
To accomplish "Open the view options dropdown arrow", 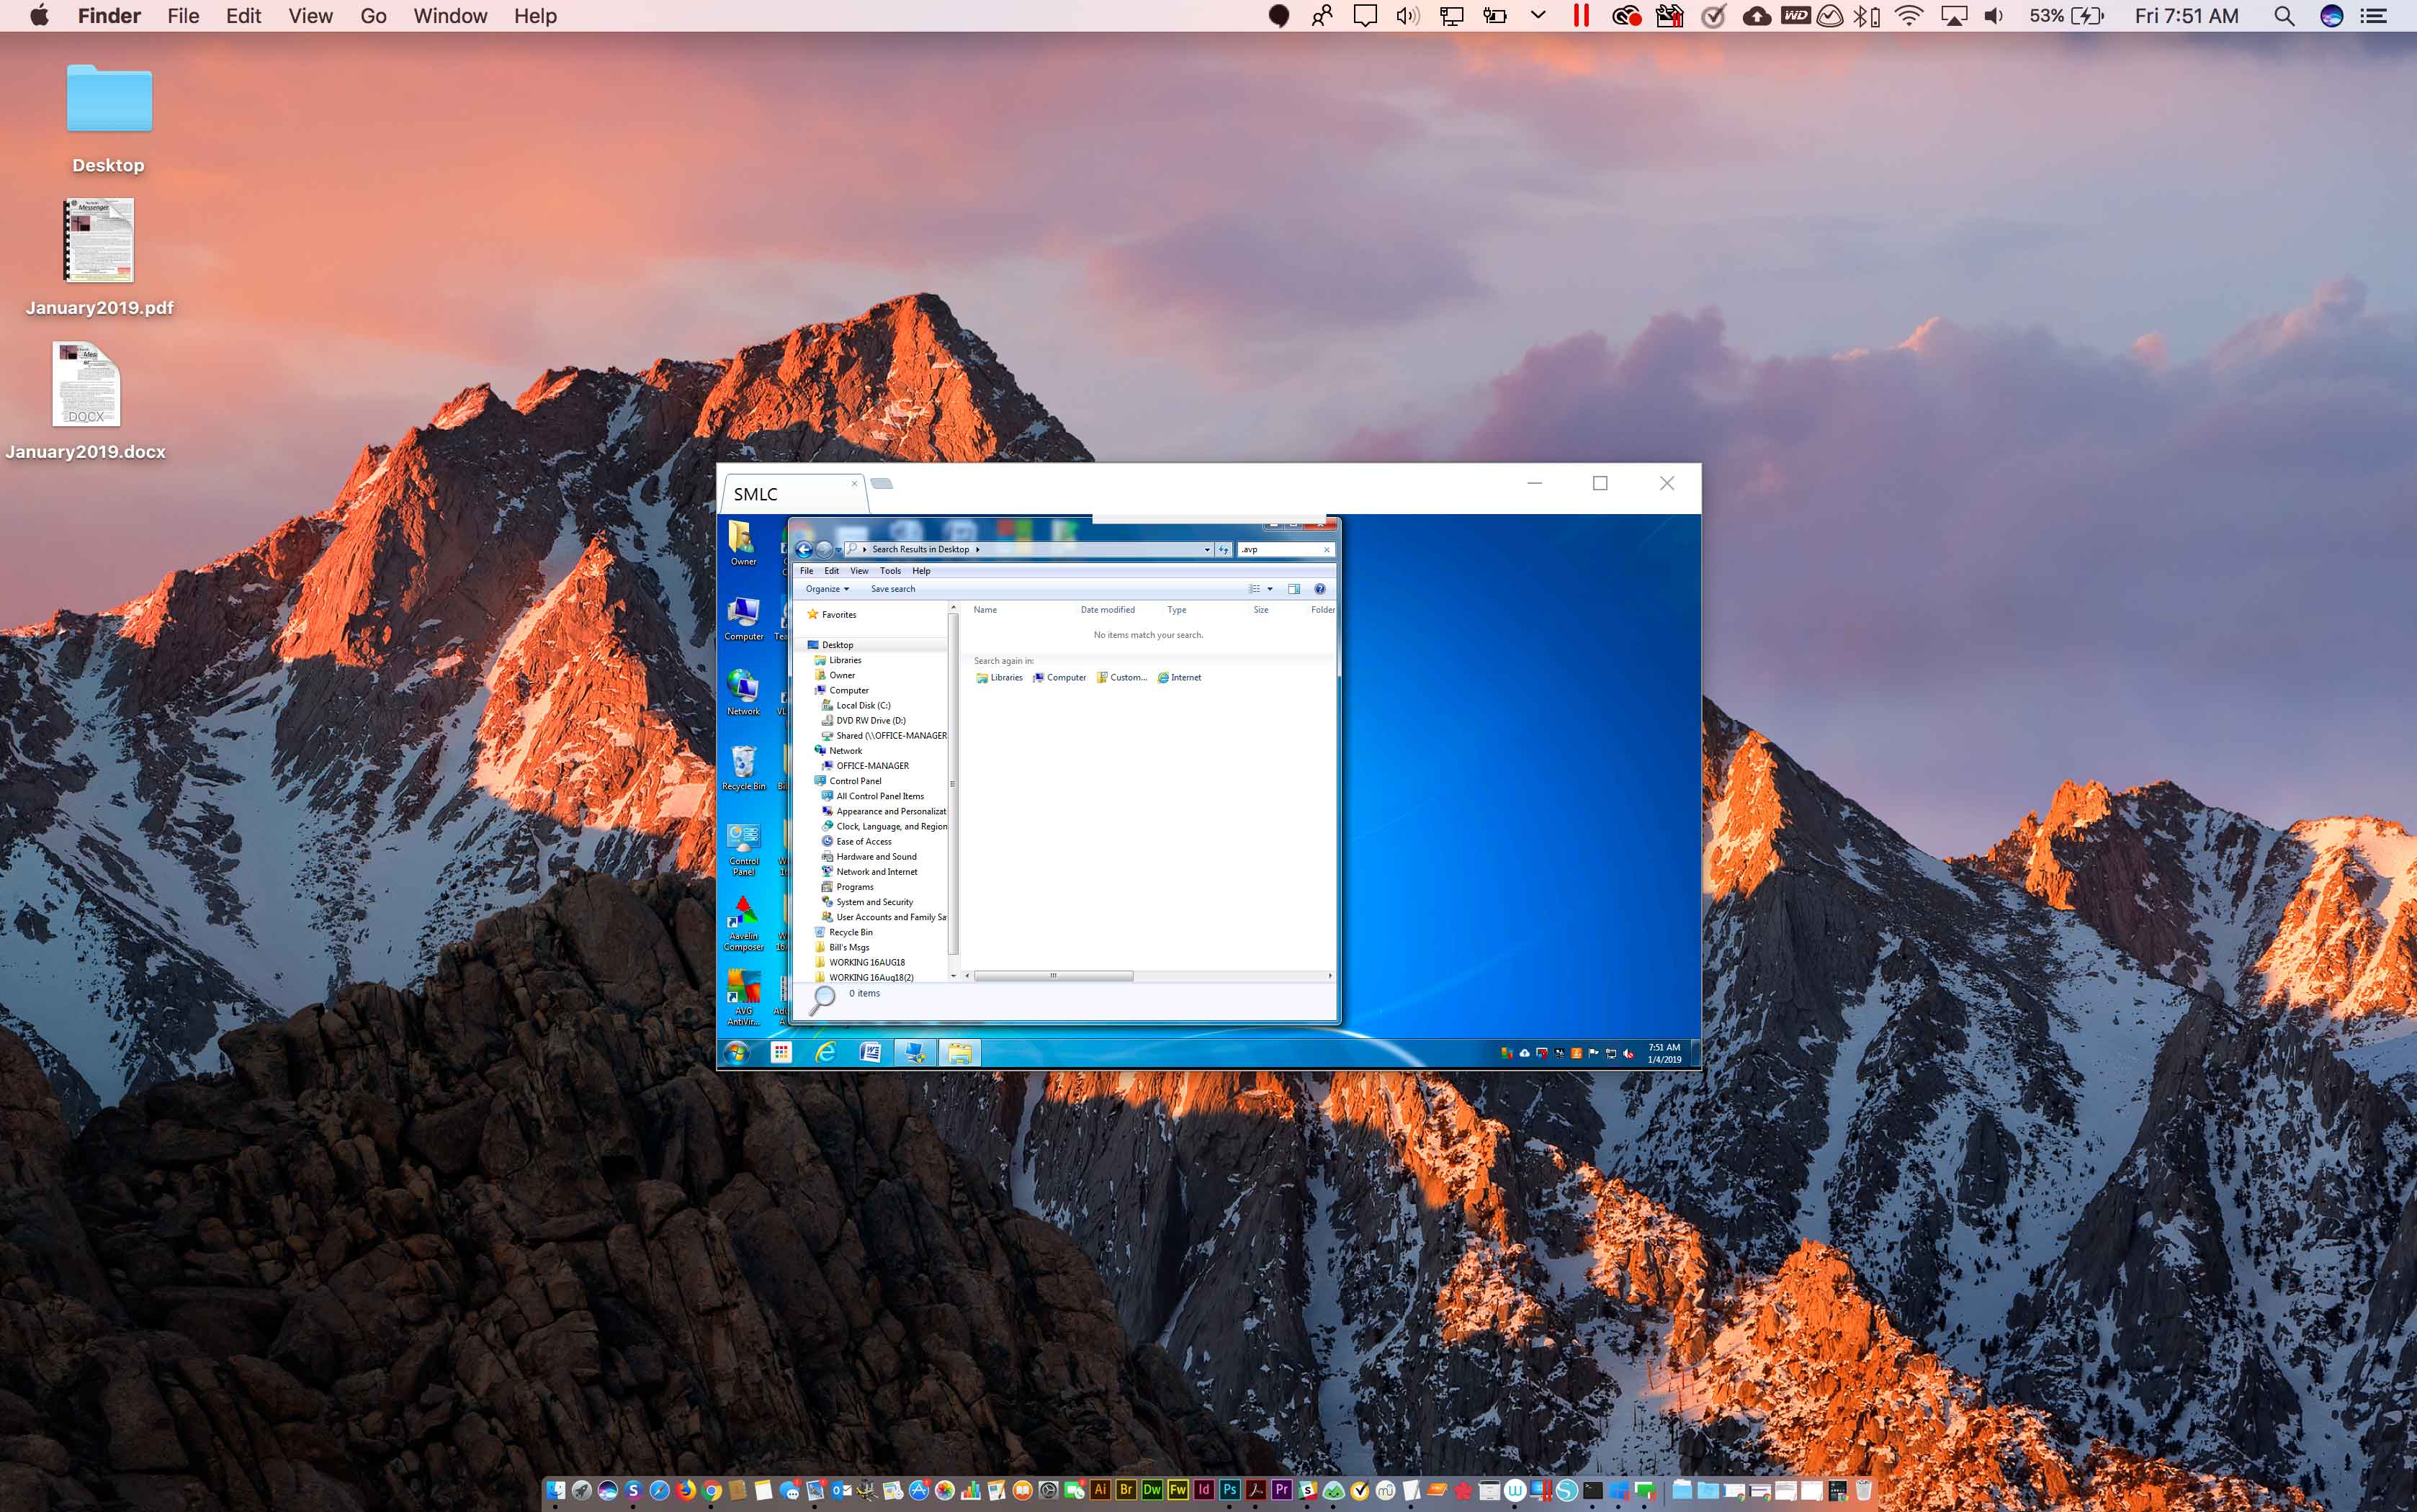I will pos(1270,589).
